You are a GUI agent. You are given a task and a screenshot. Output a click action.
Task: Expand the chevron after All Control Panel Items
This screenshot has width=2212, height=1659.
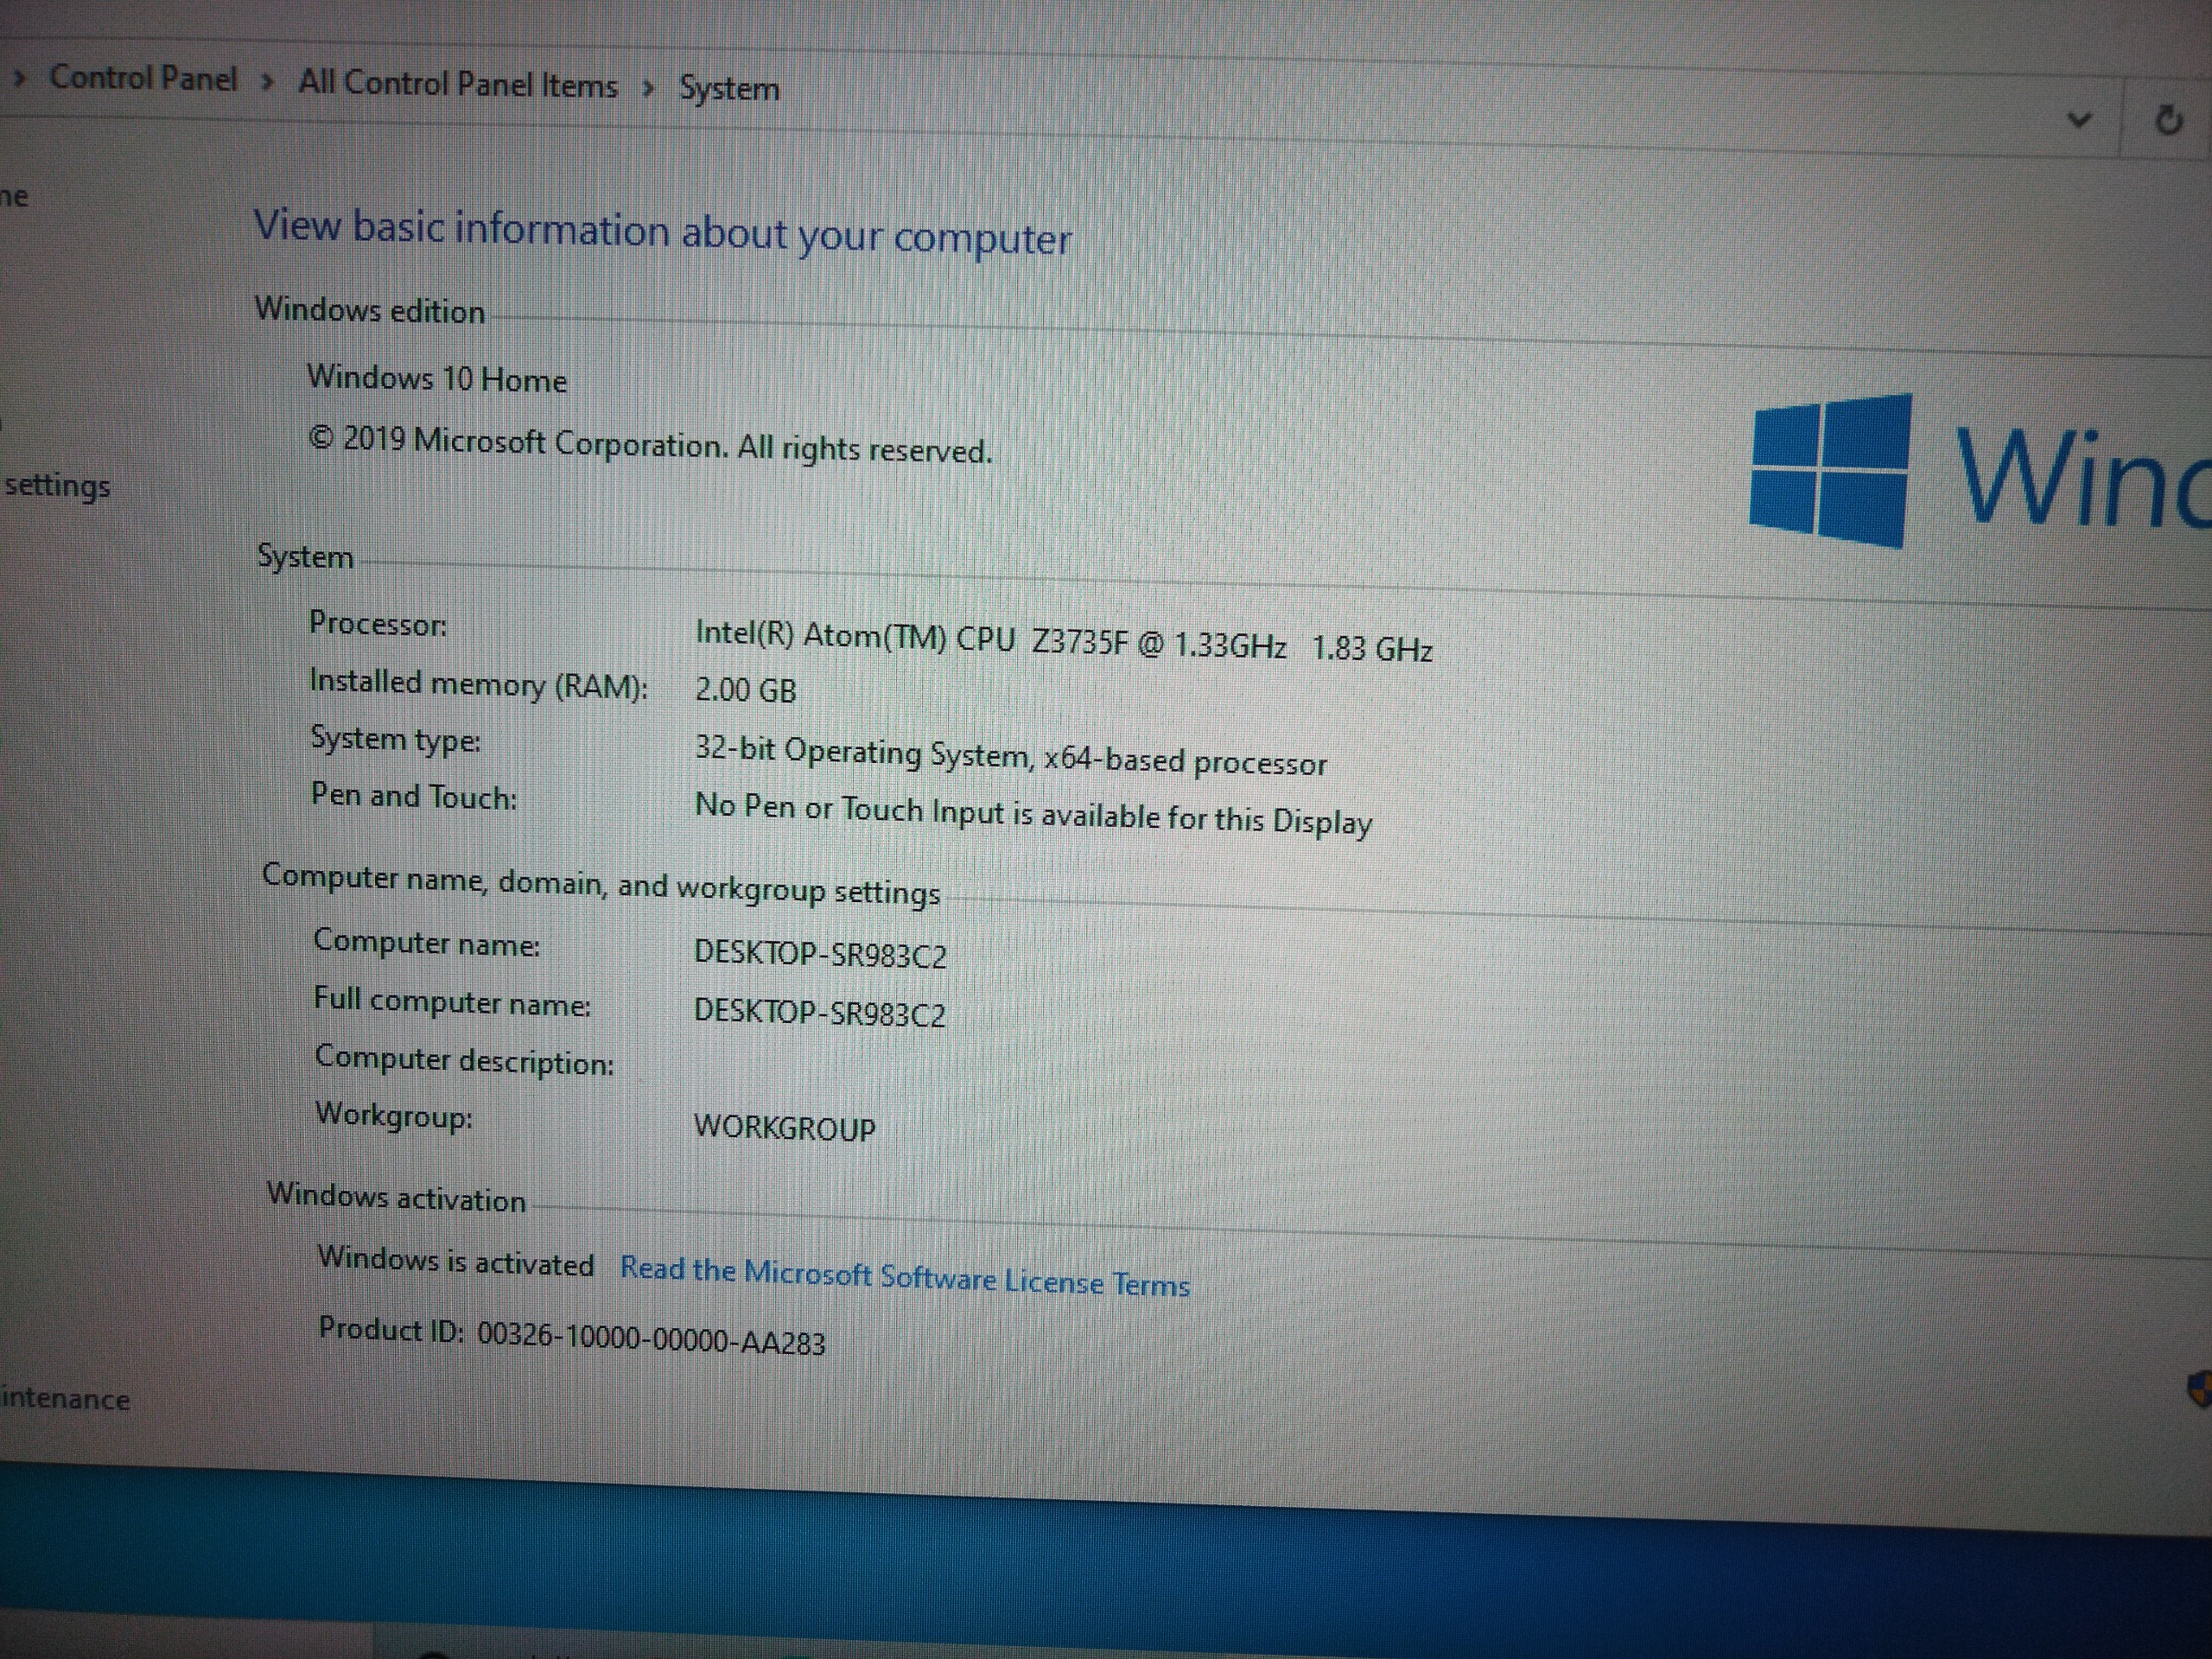(648, 89)
